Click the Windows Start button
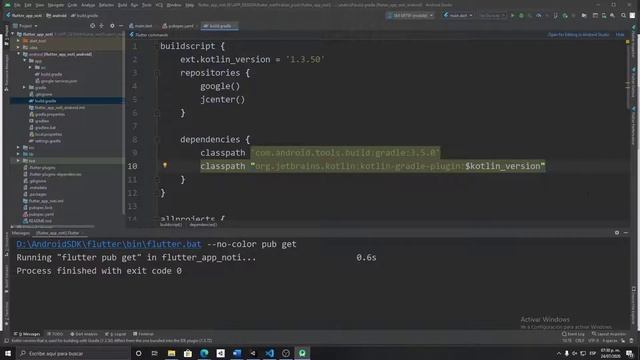640x360 pixels. tap(8, 353)
